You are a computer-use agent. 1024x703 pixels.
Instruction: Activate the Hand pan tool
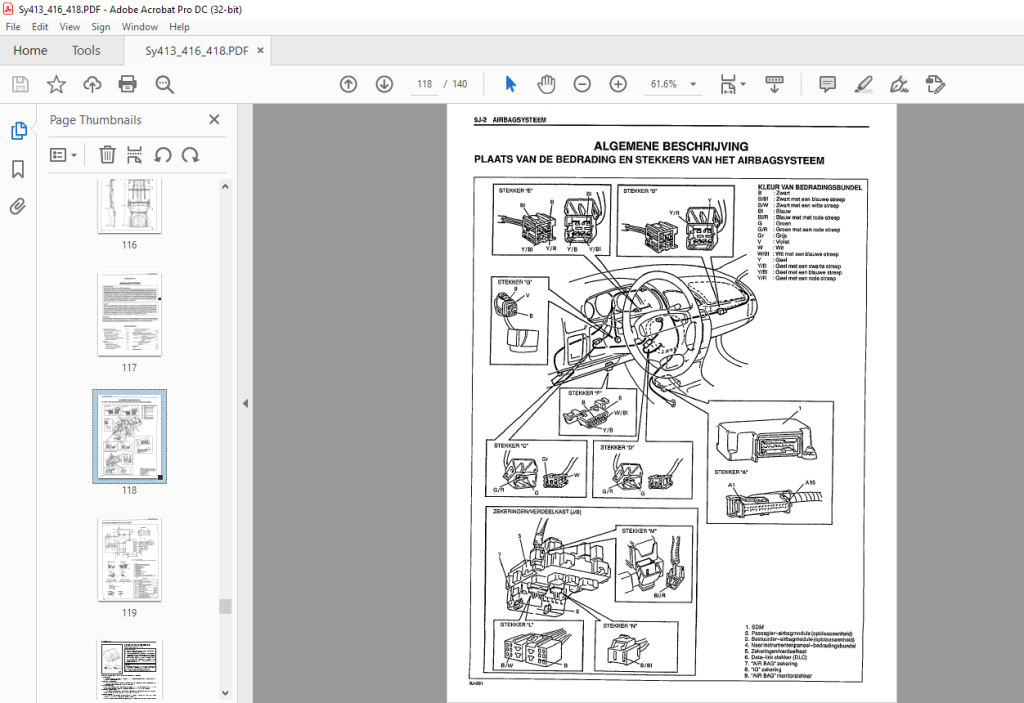(546, 84)
